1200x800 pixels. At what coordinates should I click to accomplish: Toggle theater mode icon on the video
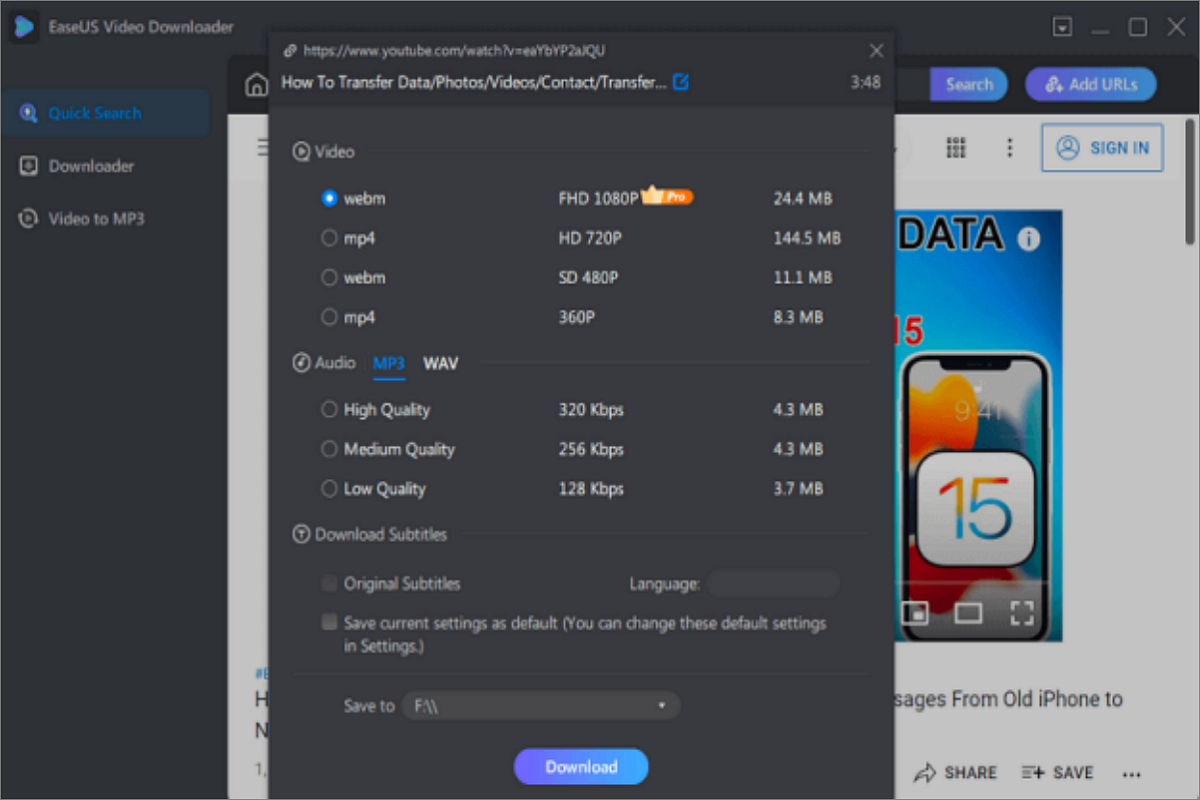pyautogui.click(x=968, y=612)
